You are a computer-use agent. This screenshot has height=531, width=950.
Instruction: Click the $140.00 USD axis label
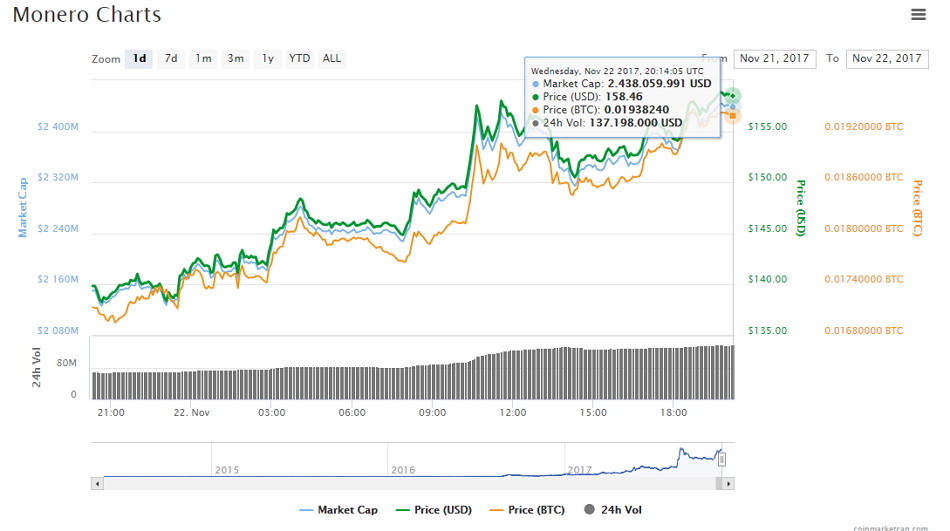tap(768, 279)
